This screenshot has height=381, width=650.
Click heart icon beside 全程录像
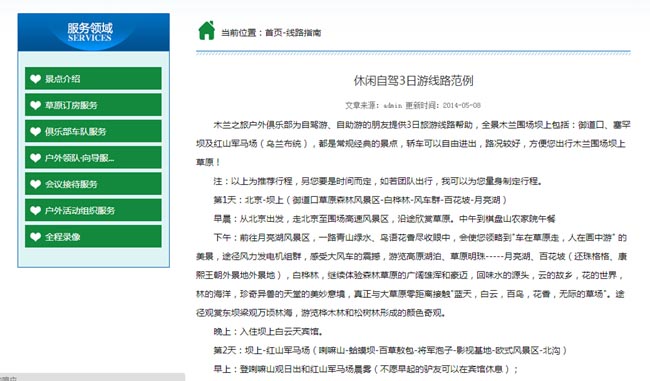36,237
